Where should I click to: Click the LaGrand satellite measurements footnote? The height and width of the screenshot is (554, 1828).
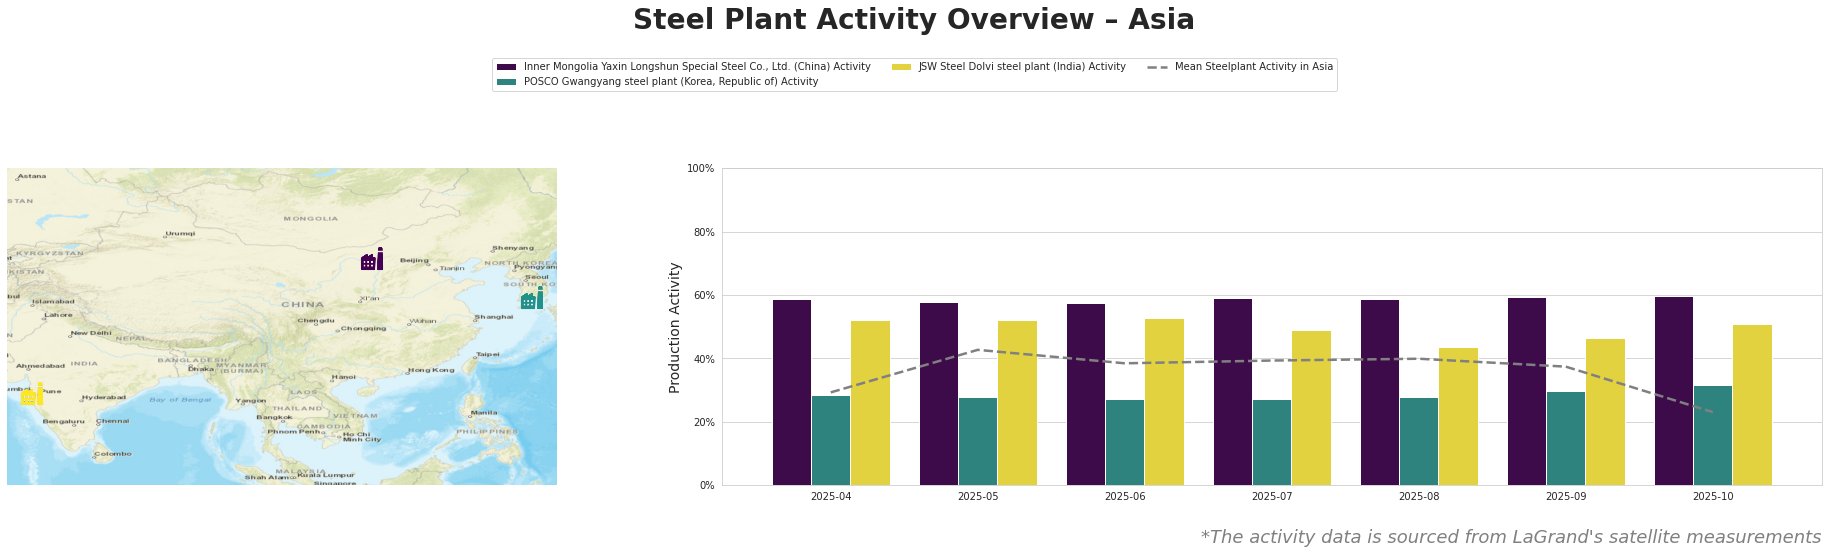pos(1510,537)
